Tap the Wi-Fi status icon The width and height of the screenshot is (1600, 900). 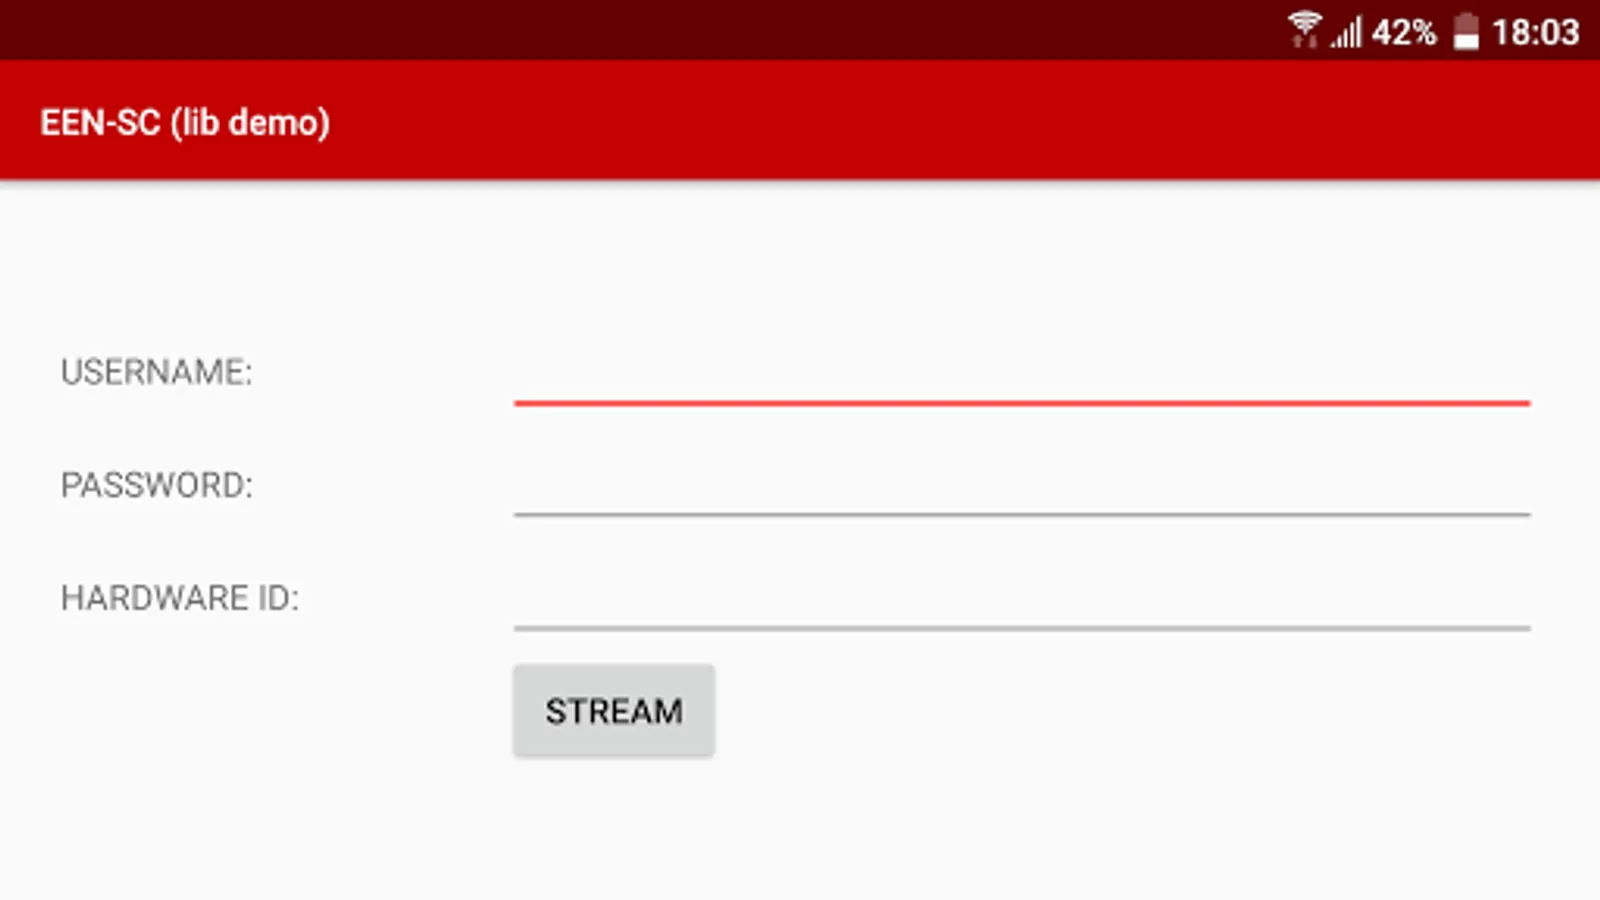point(1304,30)
